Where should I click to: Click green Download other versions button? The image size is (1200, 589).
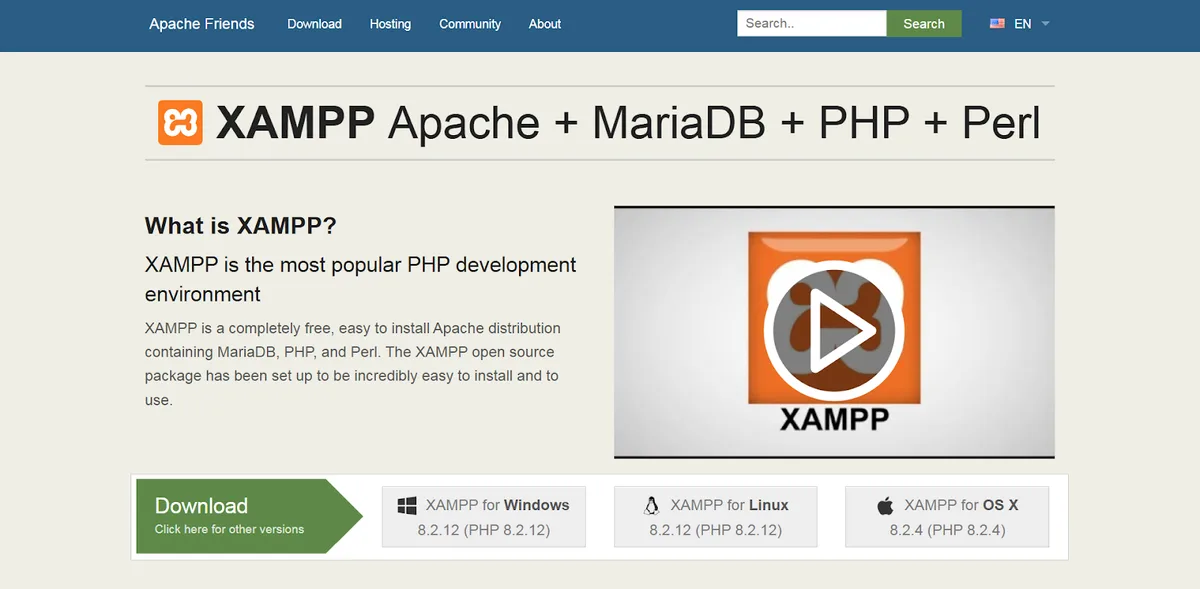click(x=248, y=516)
